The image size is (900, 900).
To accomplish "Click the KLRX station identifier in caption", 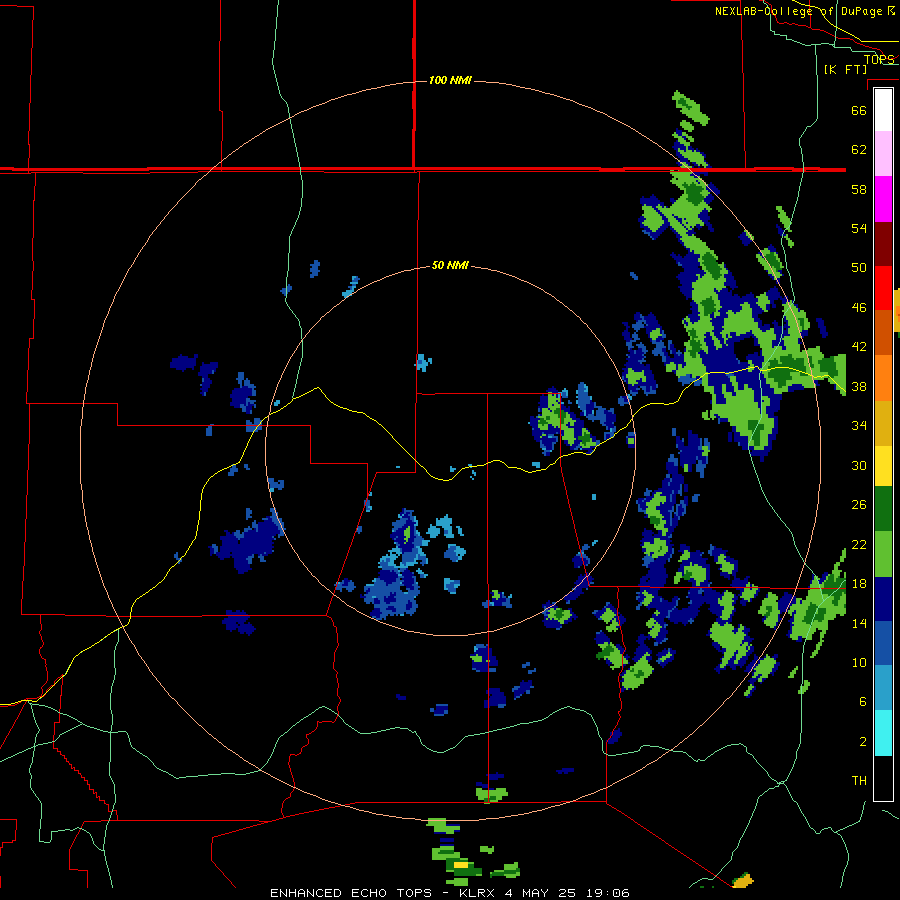I will 479,893.
